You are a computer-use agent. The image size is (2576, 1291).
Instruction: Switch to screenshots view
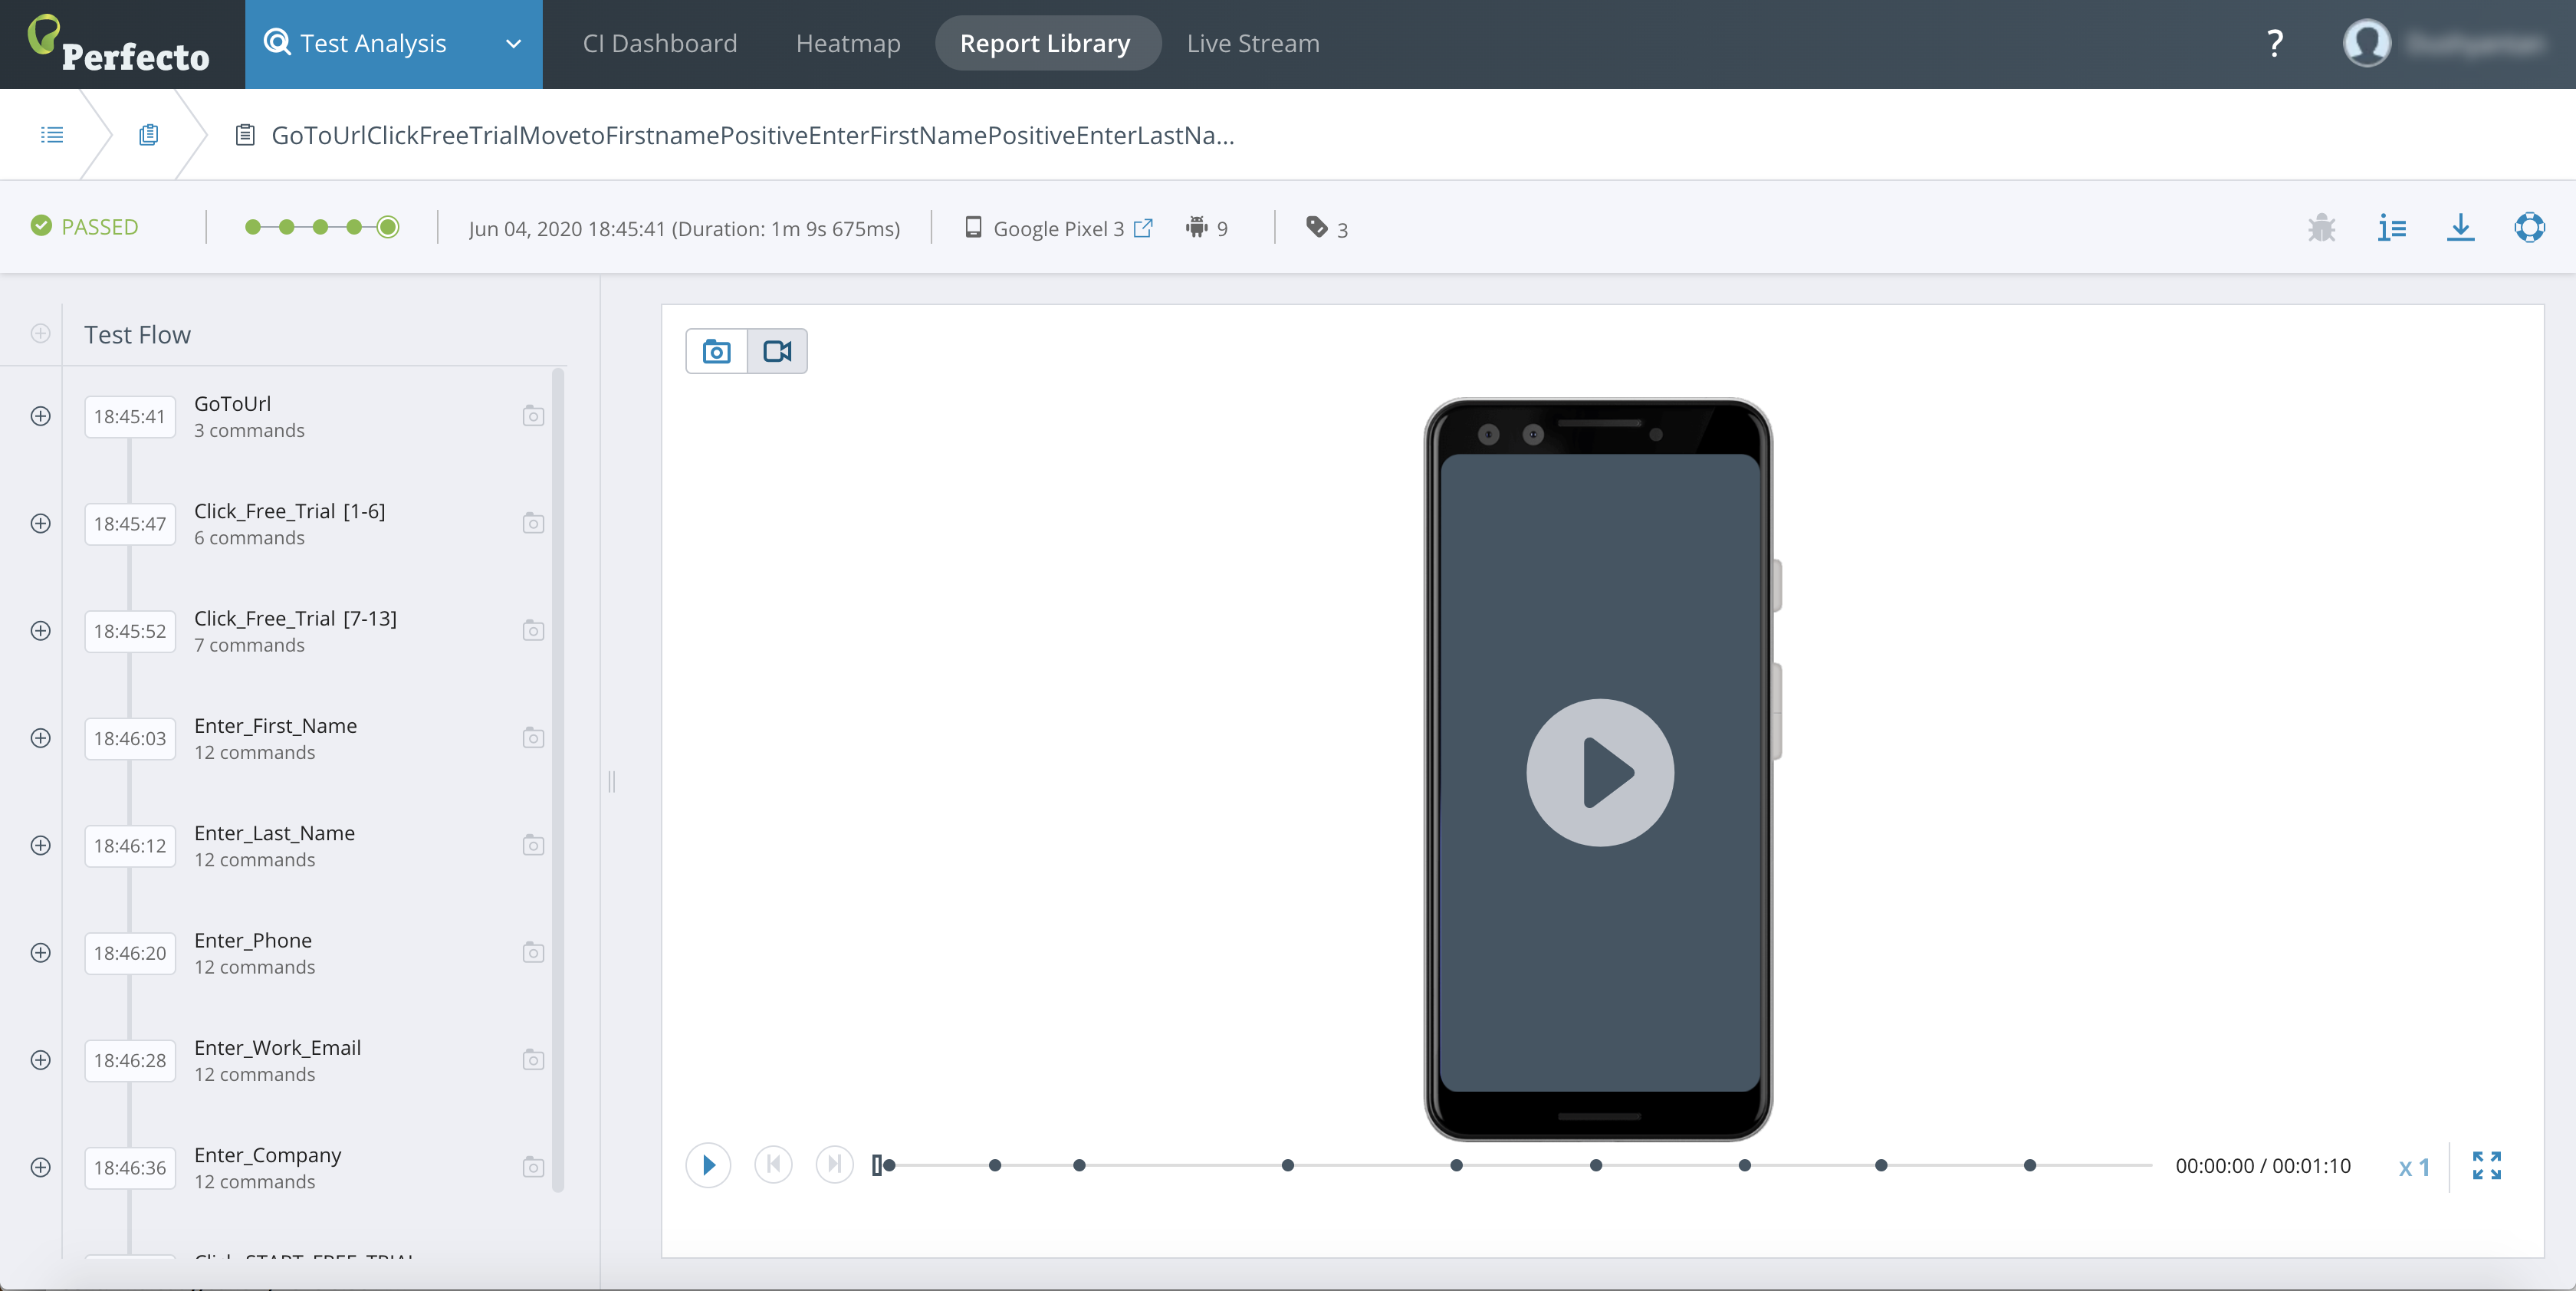click(717, 351)
